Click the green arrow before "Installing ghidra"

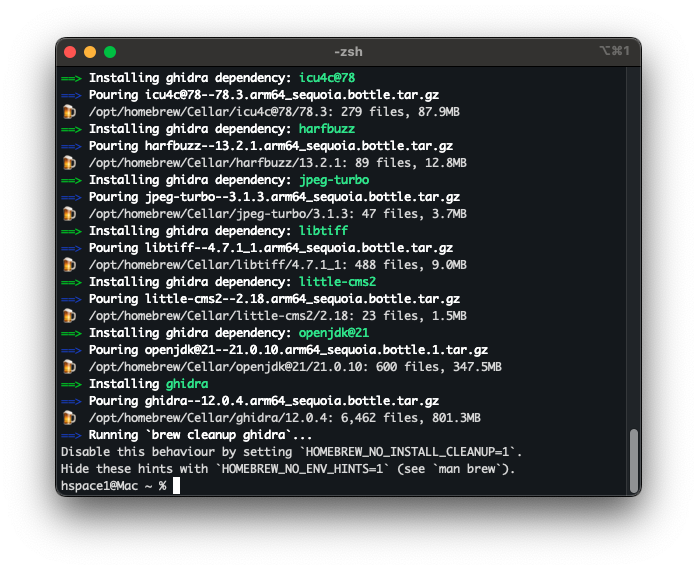(x=71, y=384)
